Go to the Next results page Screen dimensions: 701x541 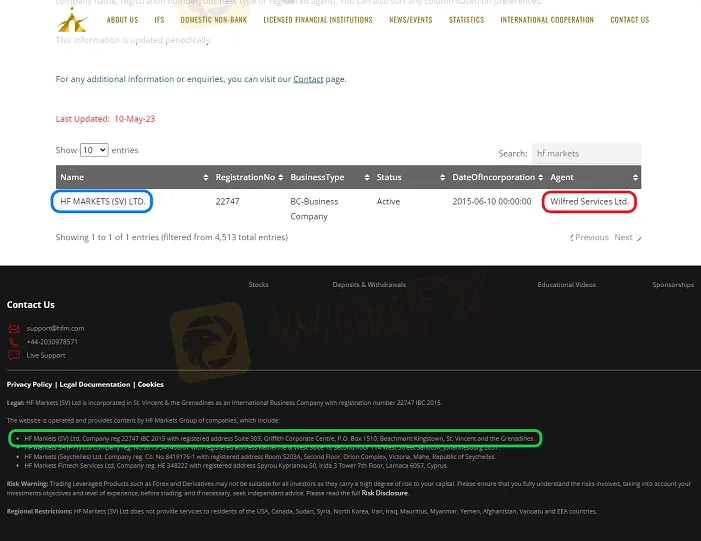pyautogui.click(x=628, y=237)
